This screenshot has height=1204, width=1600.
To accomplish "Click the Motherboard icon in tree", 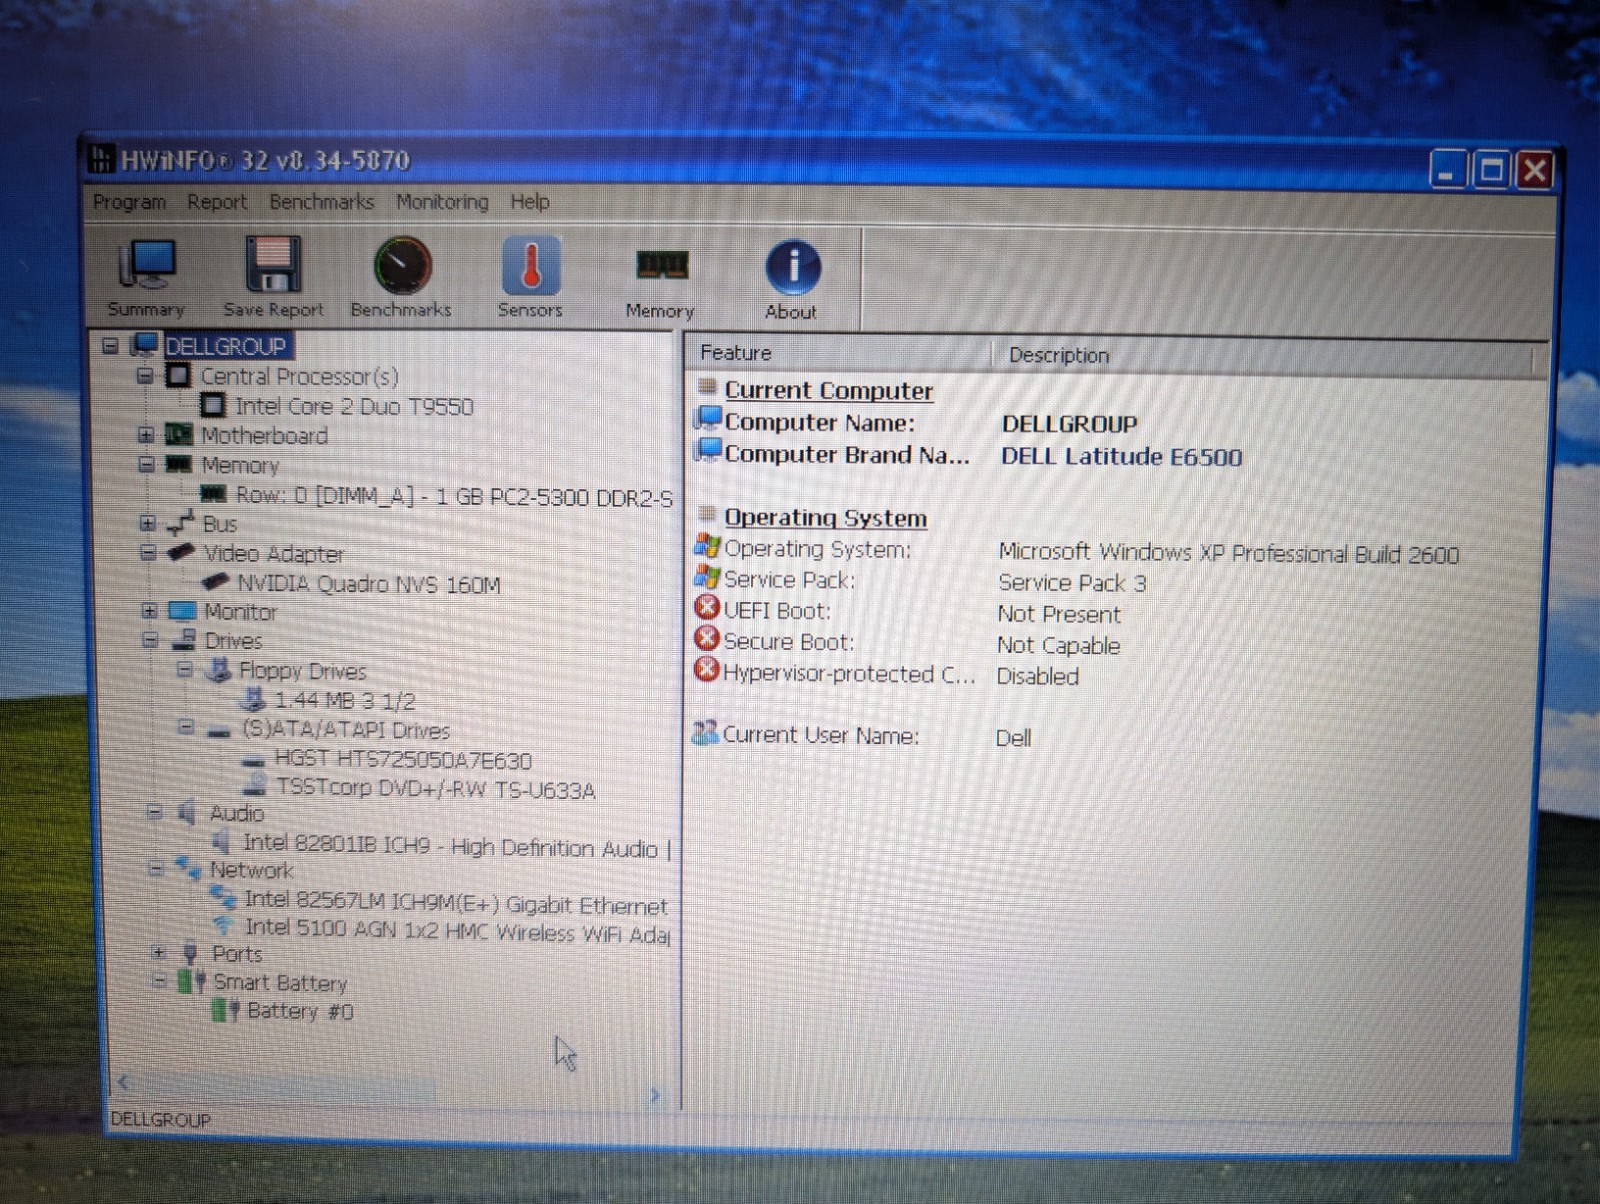I will click(178, 434).
